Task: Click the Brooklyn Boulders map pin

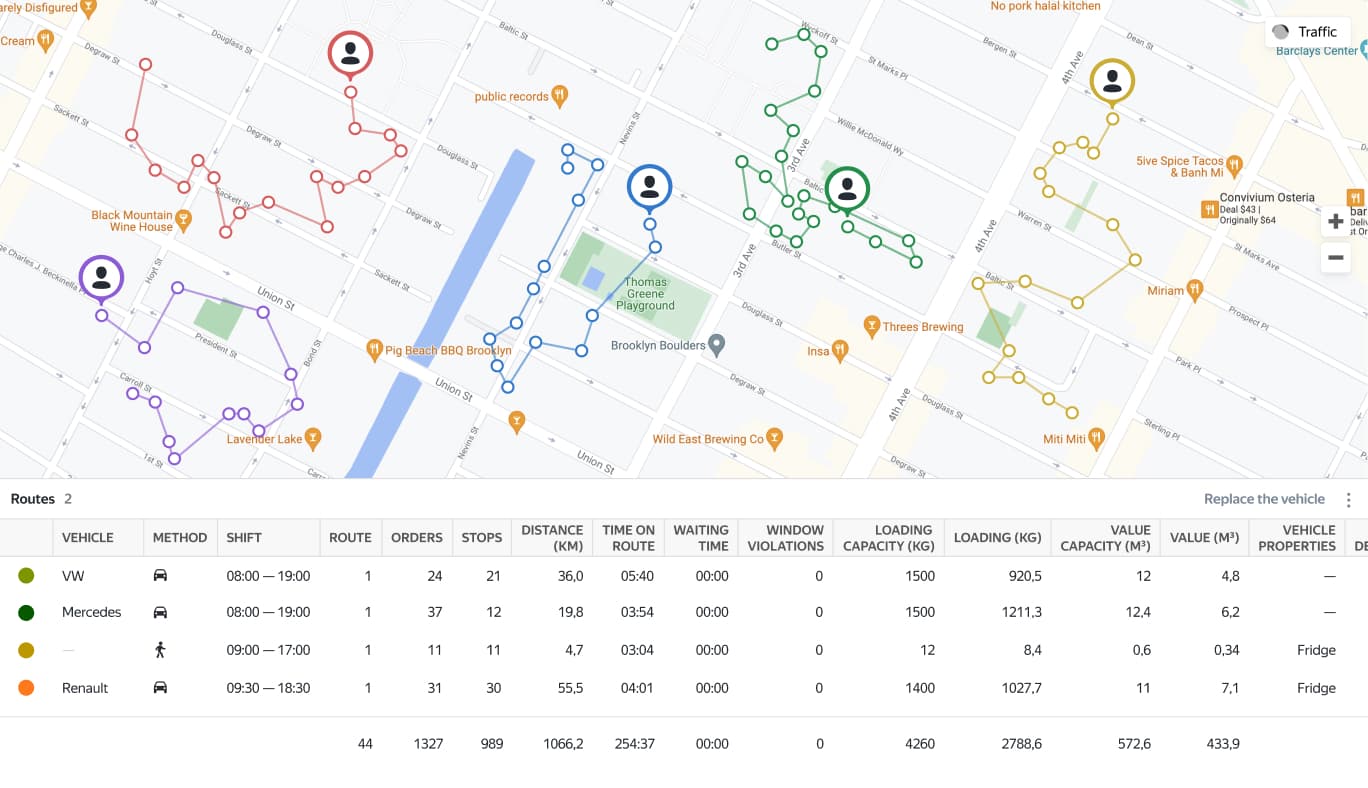Action: coord(716,345)
